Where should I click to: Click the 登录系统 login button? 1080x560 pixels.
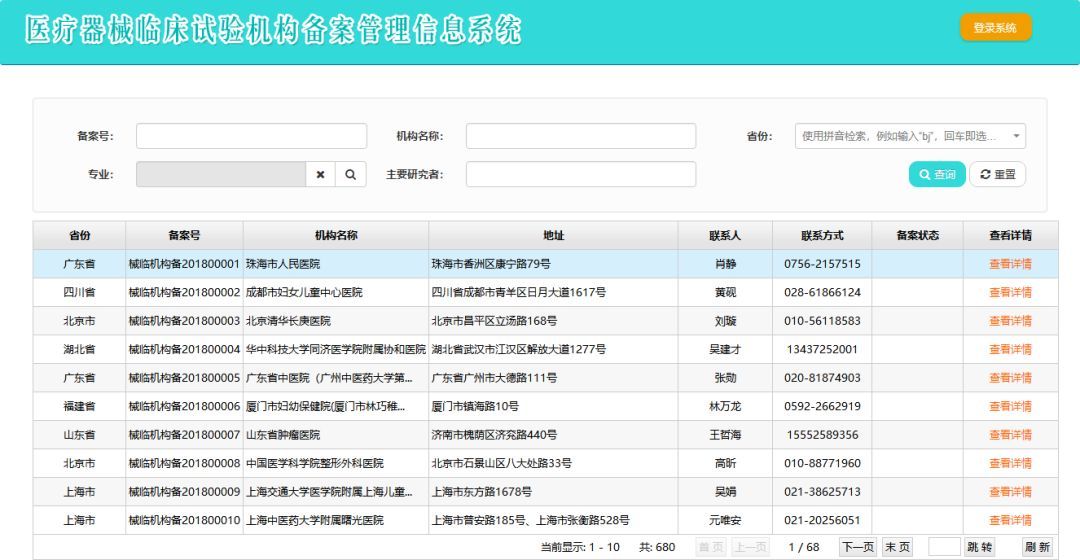tap(995, 28)
